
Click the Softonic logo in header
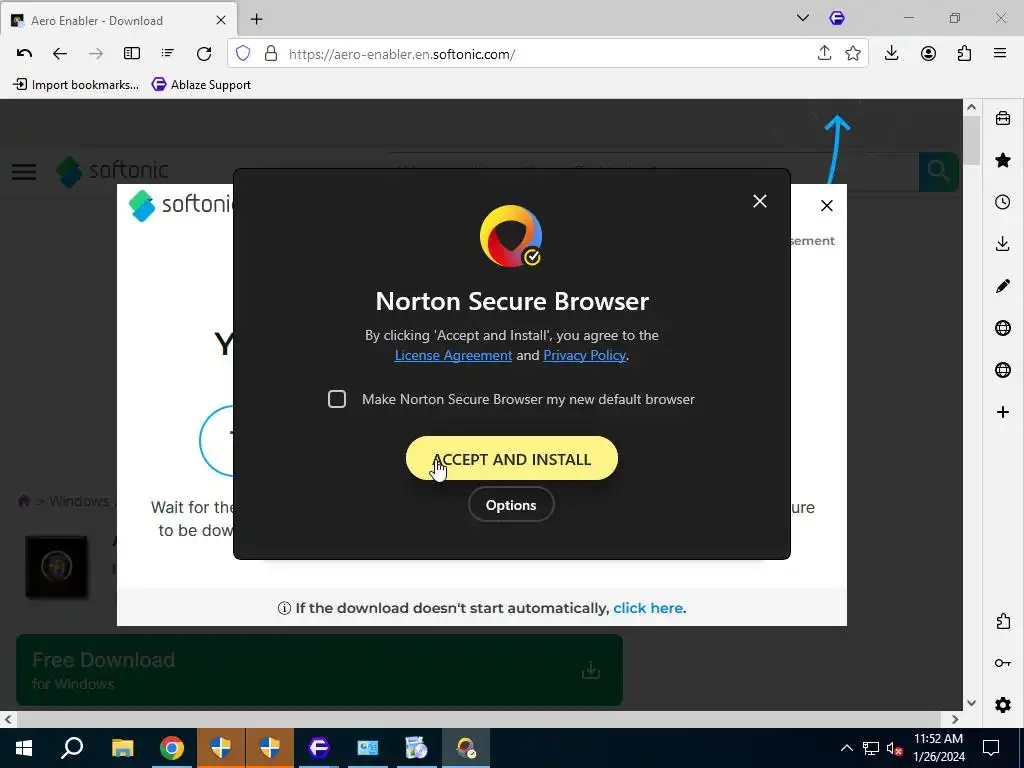pyautogui.click(x=112, y=171)
